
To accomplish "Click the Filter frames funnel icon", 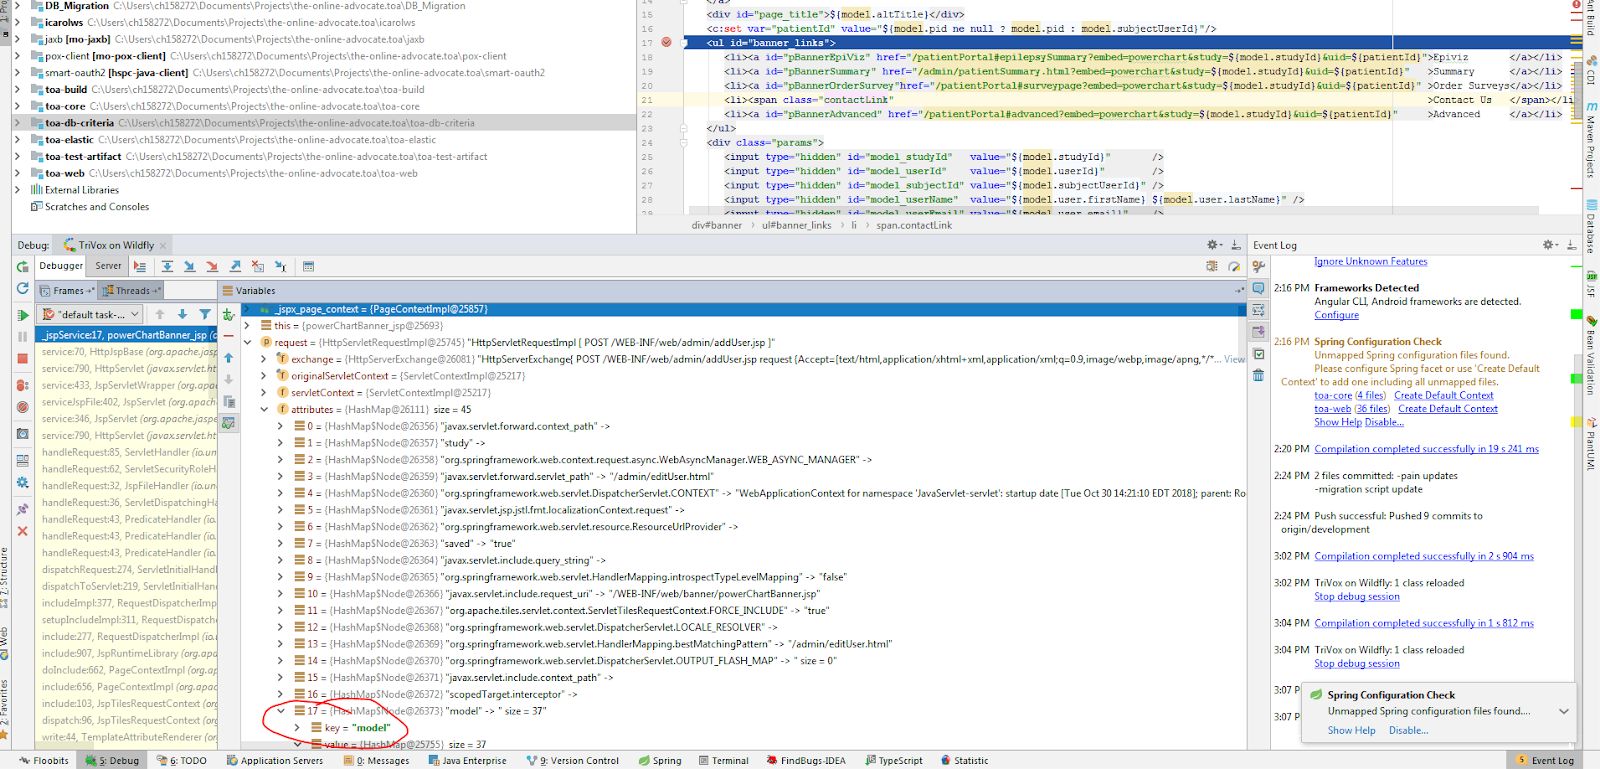I will pyautogui.click(x=205, y=314).
